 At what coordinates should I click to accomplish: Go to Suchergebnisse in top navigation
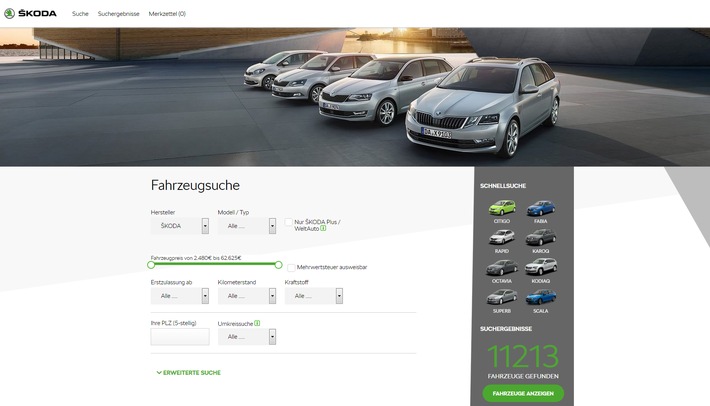tap(119, 14)
